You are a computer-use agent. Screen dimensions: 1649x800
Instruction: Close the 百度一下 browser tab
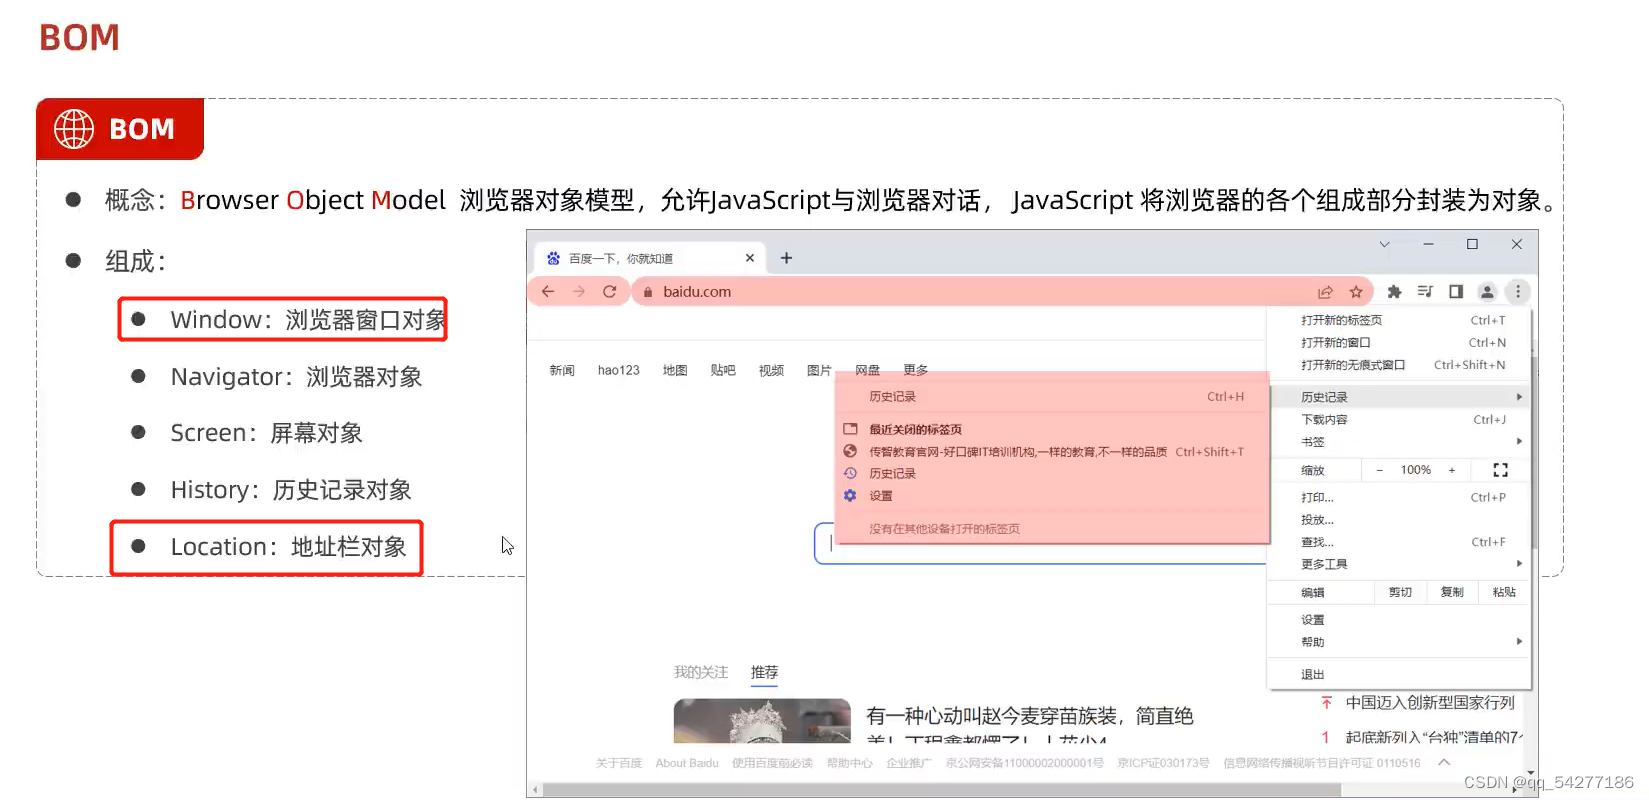click(x=750, y=258)
